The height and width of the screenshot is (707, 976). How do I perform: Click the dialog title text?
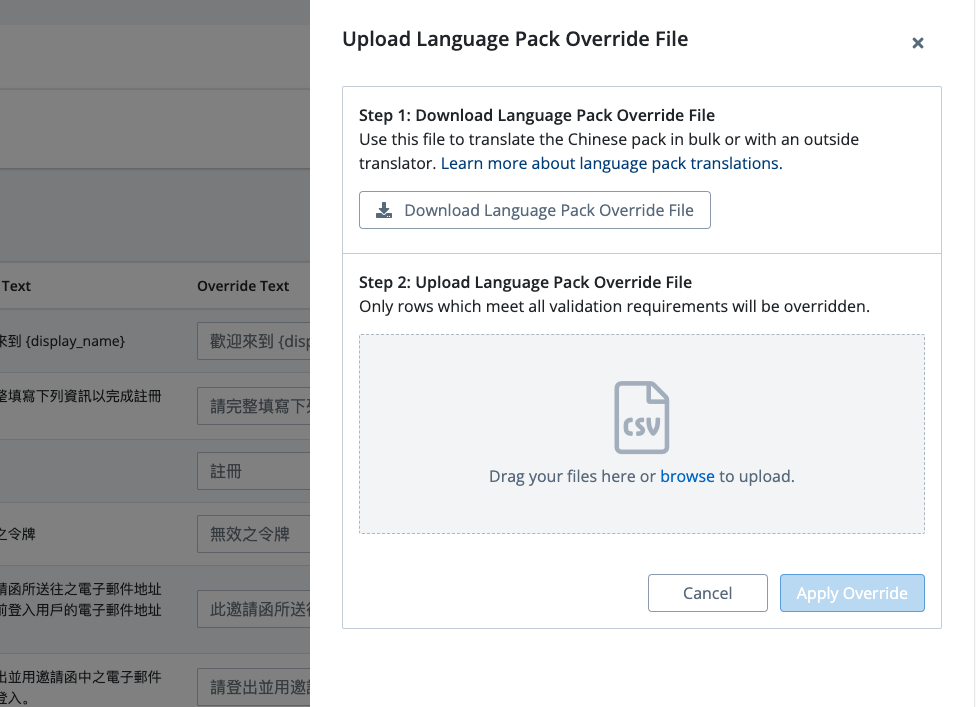click(515, 39)
